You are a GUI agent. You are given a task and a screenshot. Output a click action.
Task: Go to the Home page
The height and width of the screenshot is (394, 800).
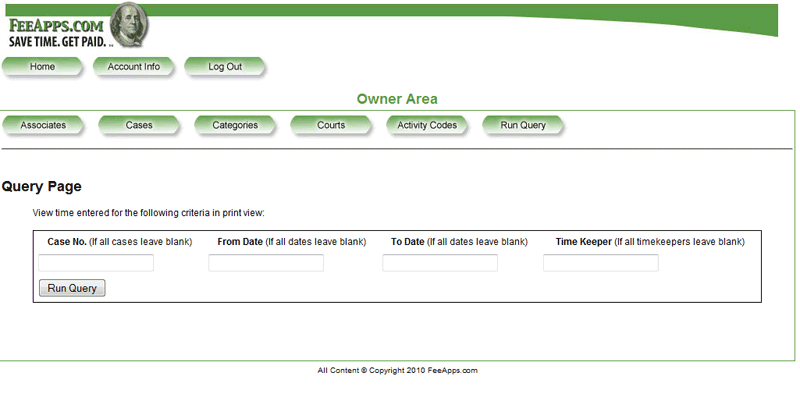(42, 67)
